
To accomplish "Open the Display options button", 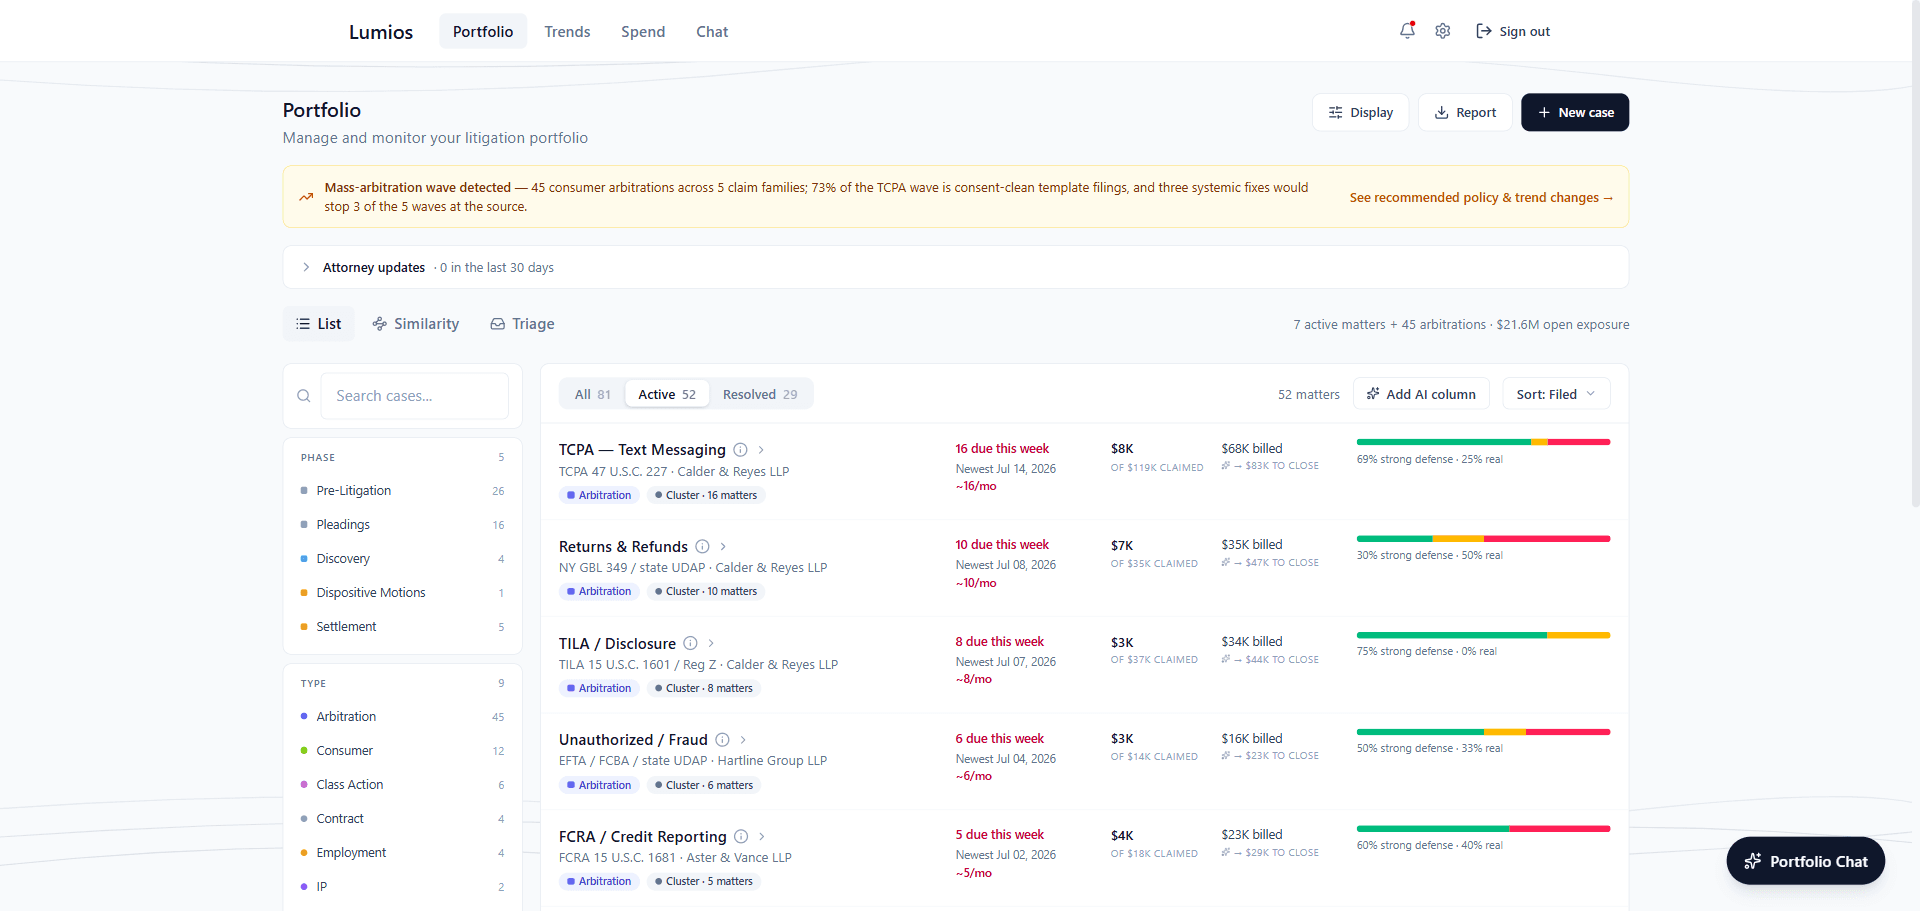I will click(x=1360, y=112).
